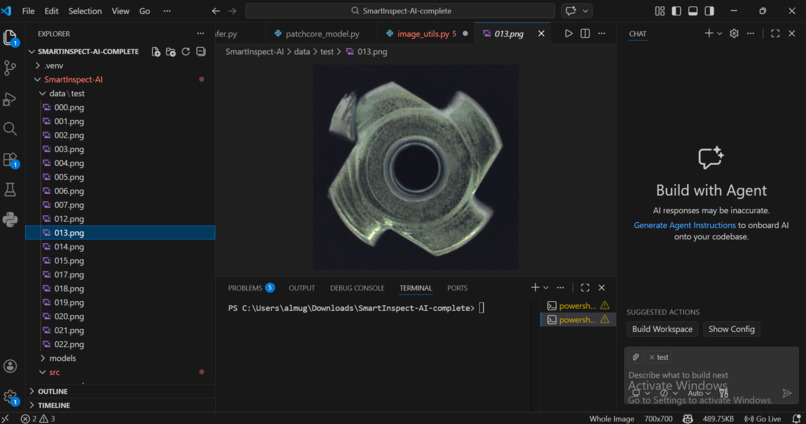The image size is (806, 424).
Task: Open the Manage gear in activity bar
Action: click(10, 397)
